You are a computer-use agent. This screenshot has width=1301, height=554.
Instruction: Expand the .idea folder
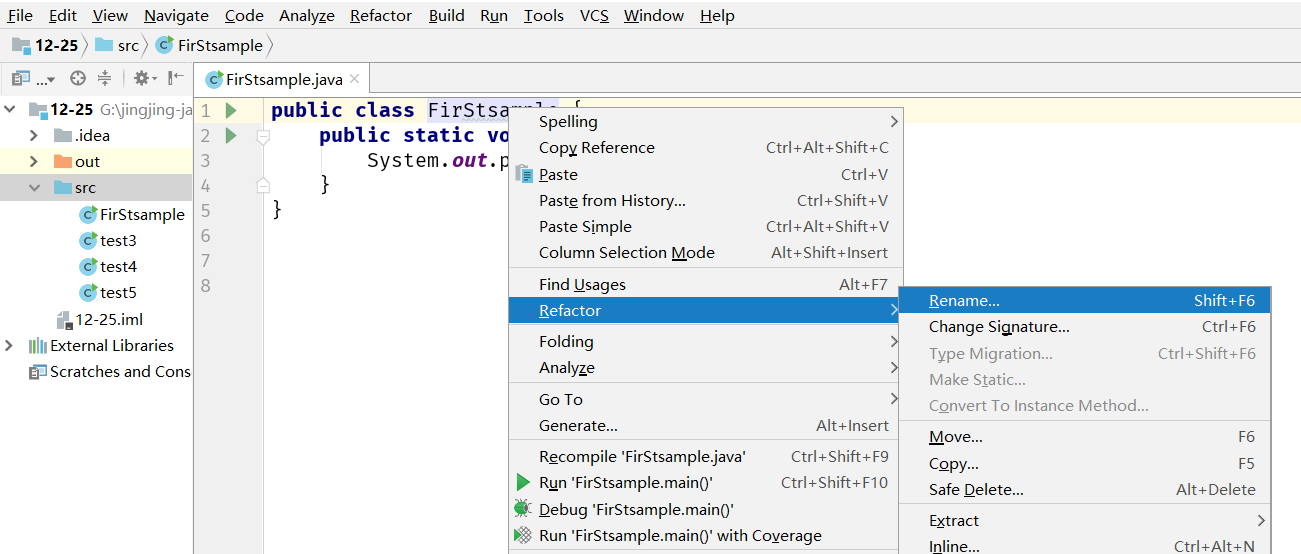coord(34,136)
